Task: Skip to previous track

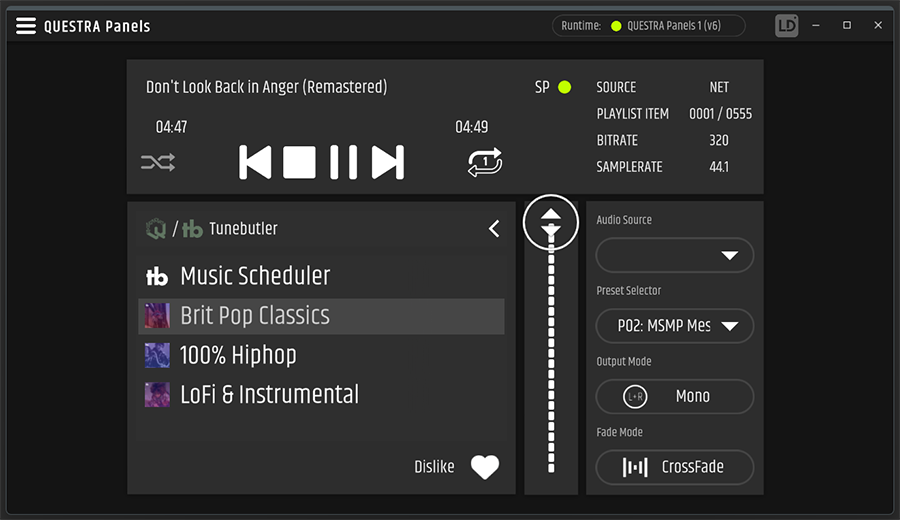Action: coord(255,162)
